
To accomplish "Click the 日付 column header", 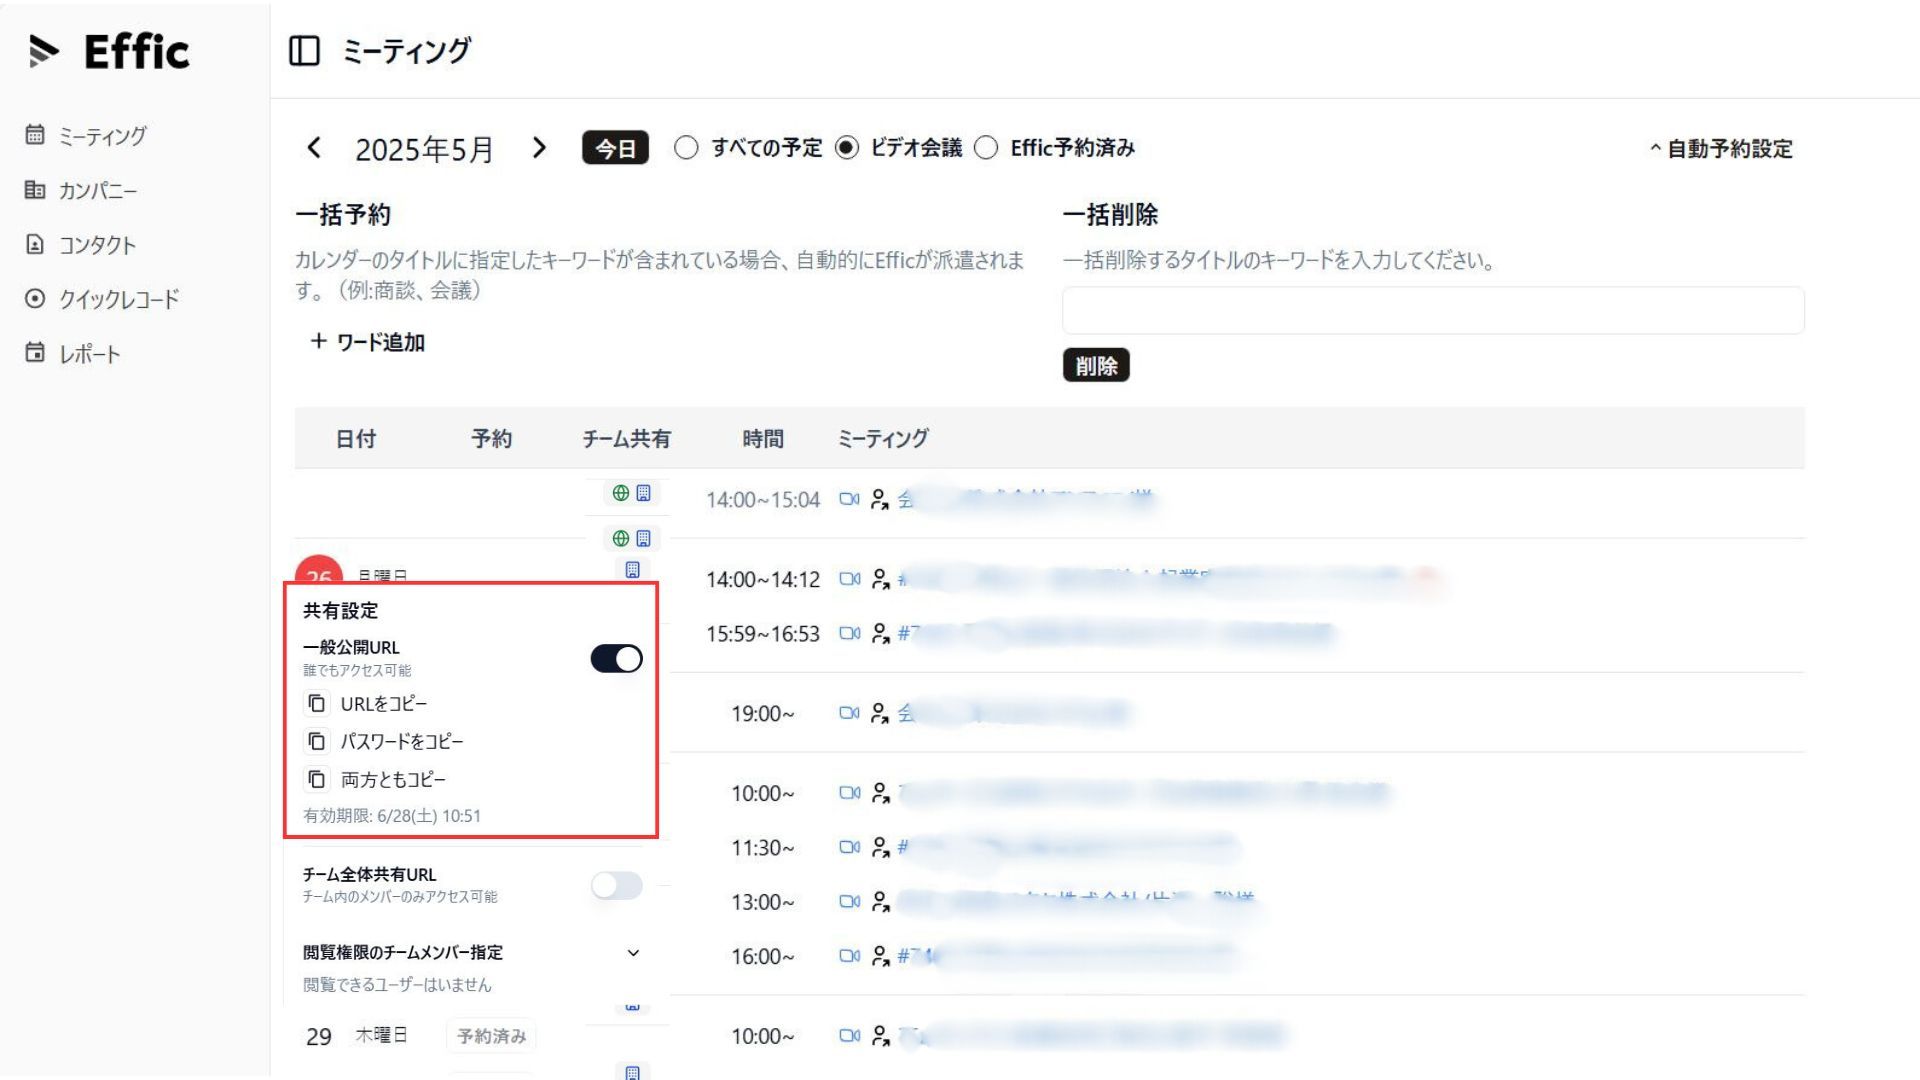I will 355,438.
